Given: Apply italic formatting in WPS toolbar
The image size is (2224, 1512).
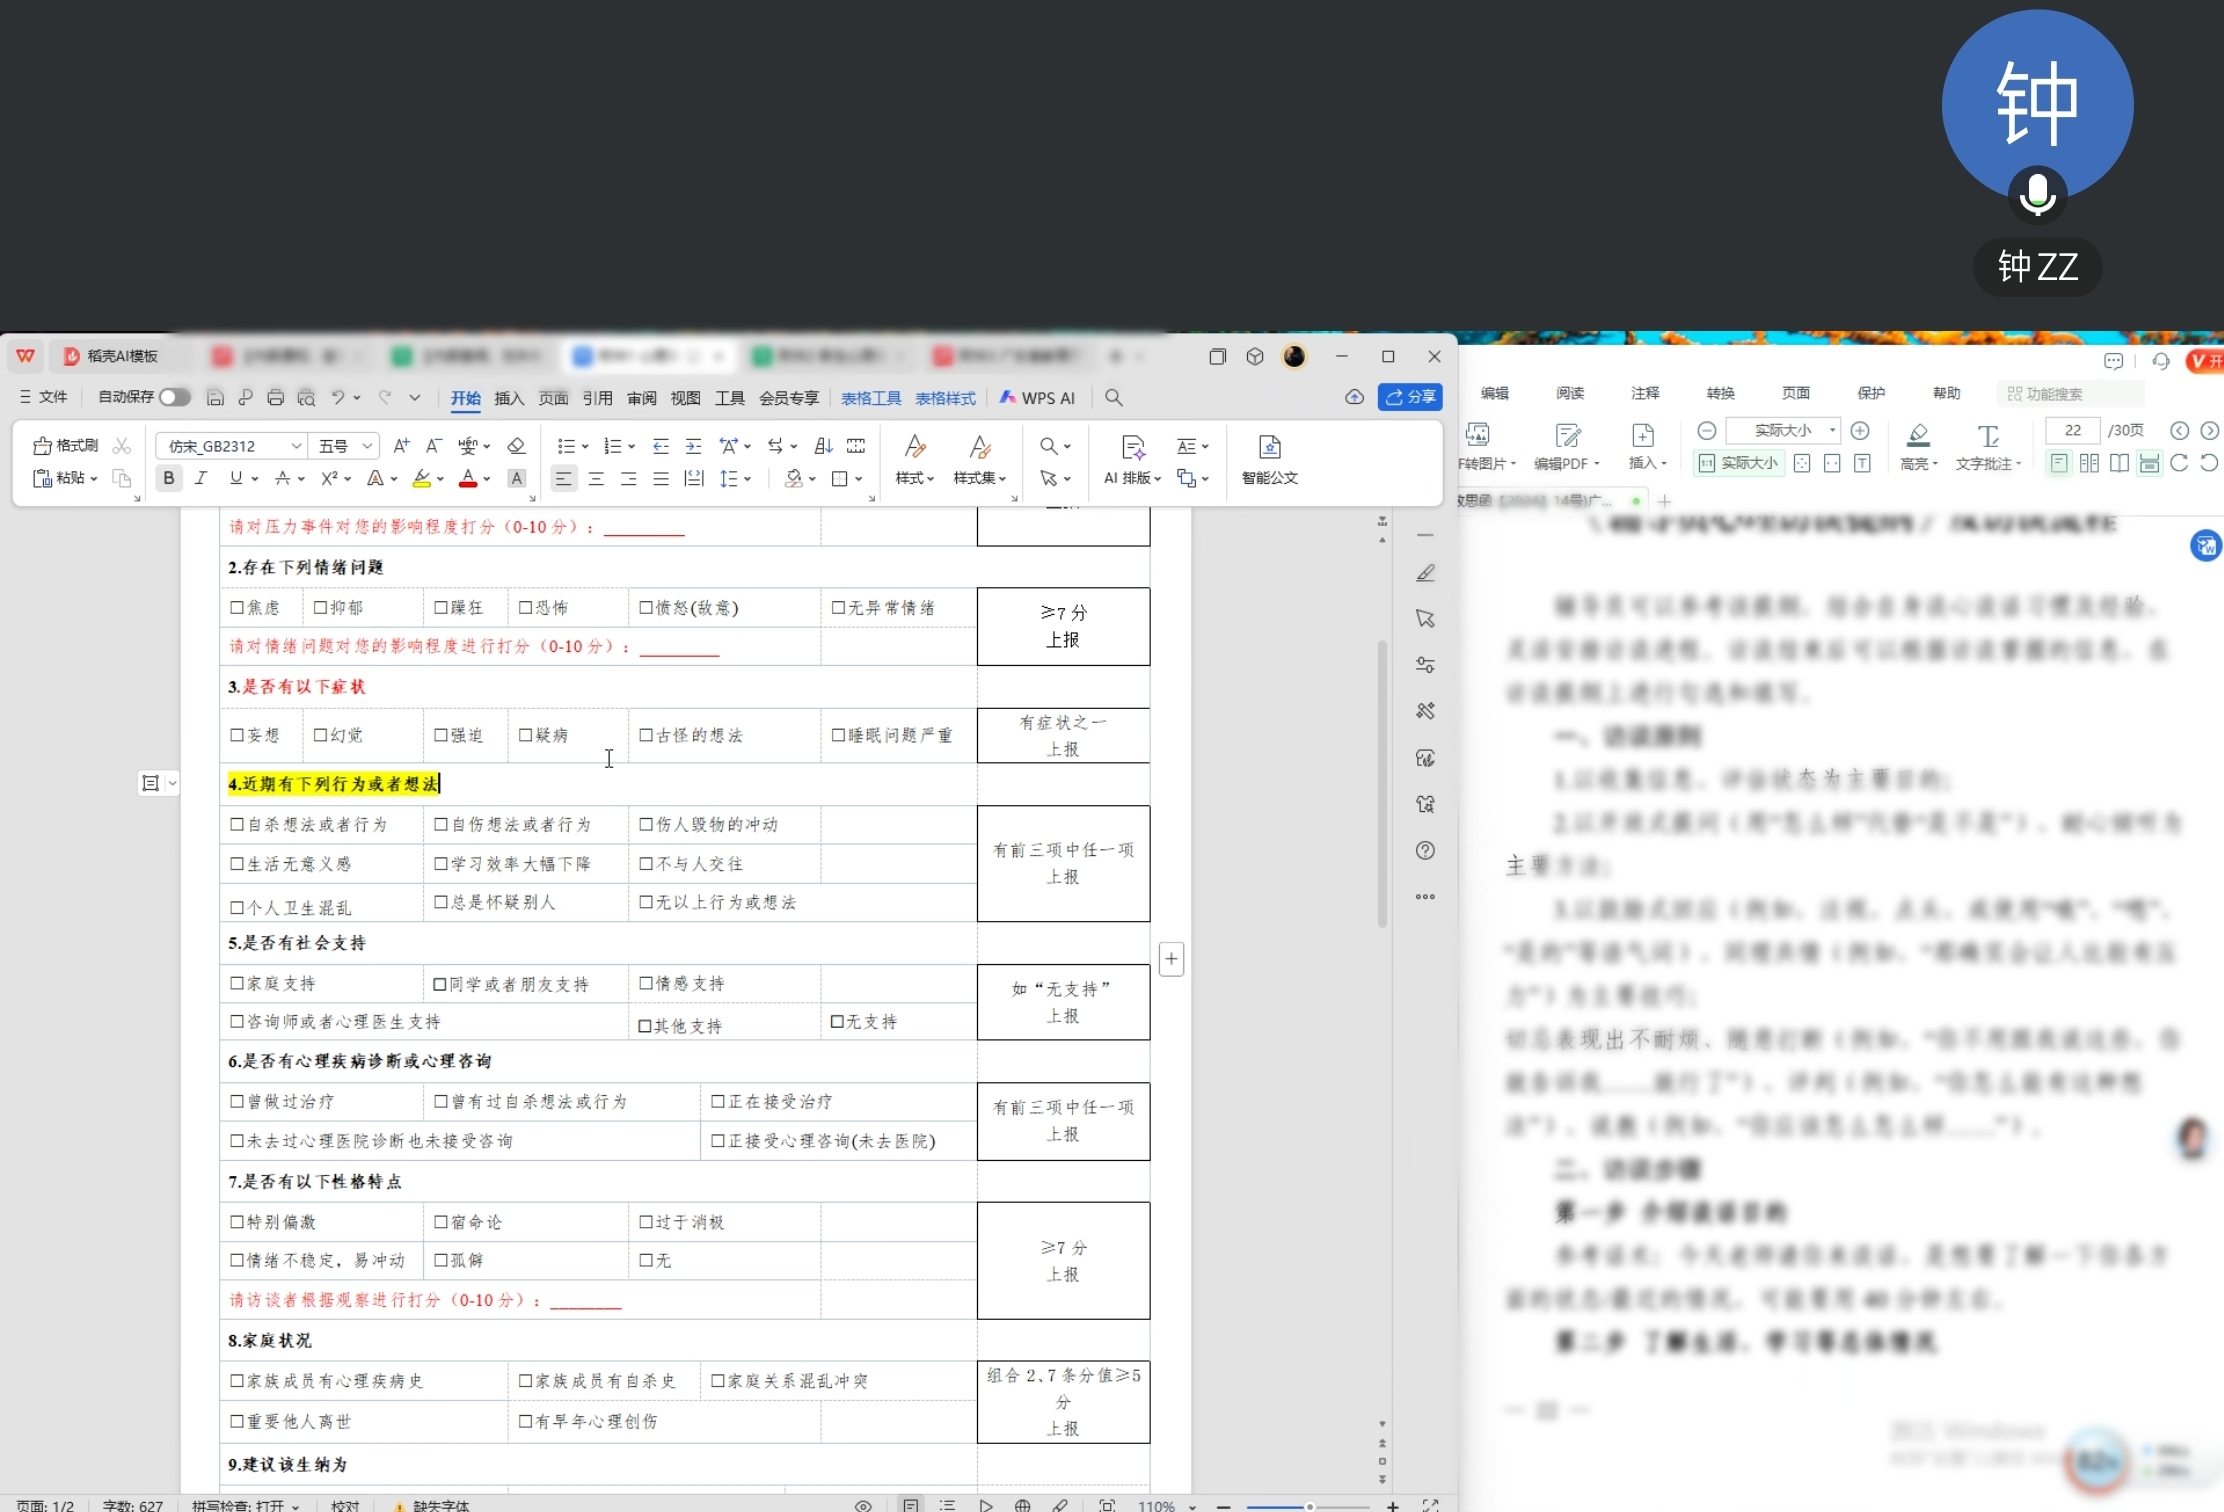Looking at the screenshot, I should pyautogui.click(x=201, y=478).
